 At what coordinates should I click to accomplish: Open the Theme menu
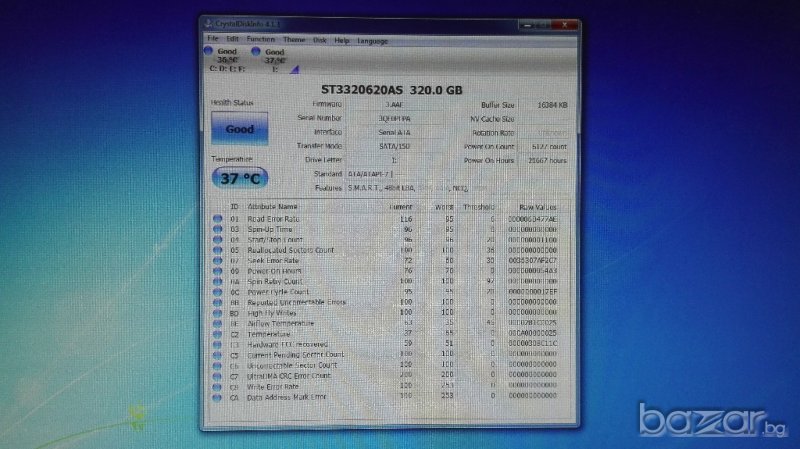pyautogui.click(x=294, y=40)
